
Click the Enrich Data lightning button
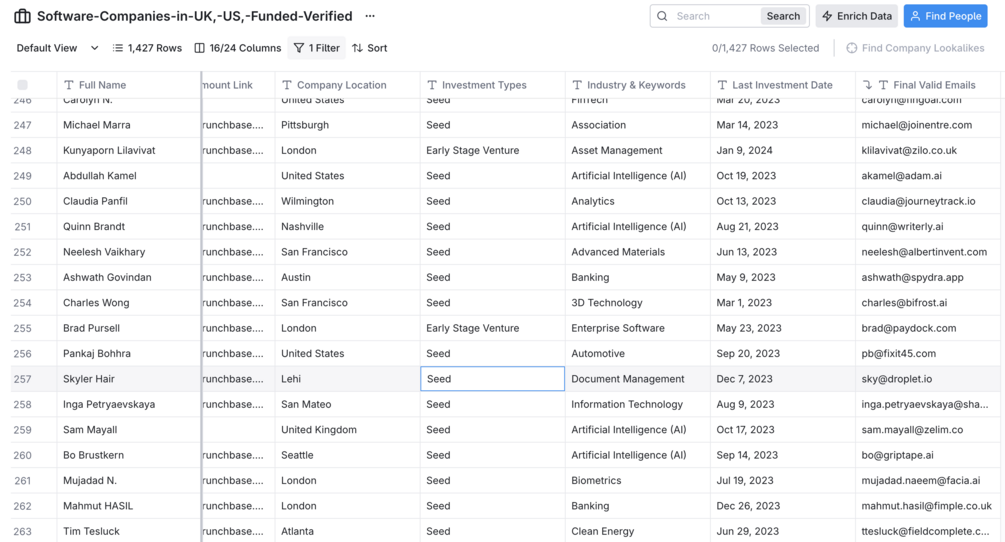click(856, 16)
